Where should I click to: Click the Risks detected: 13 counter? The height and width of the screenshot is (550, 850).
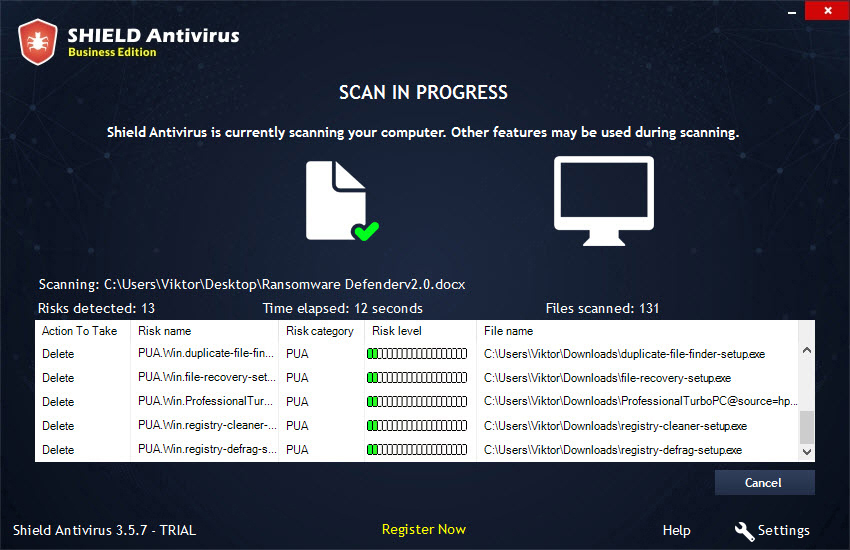coord(96,308)
